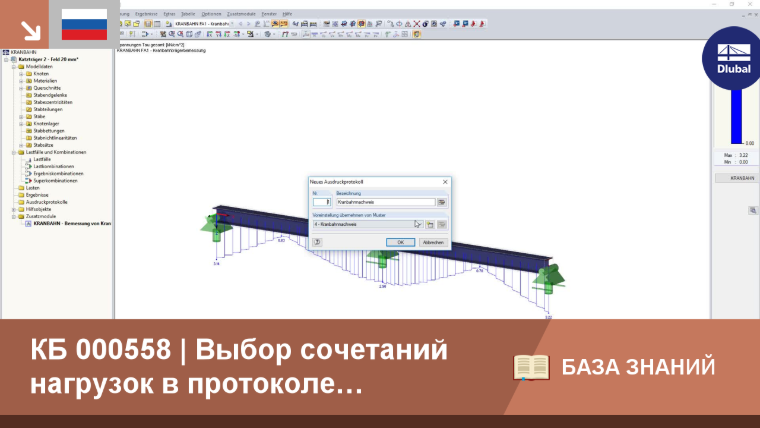Open the Optionen menu
The image size is (760, 428).
(x=211, y=14)
